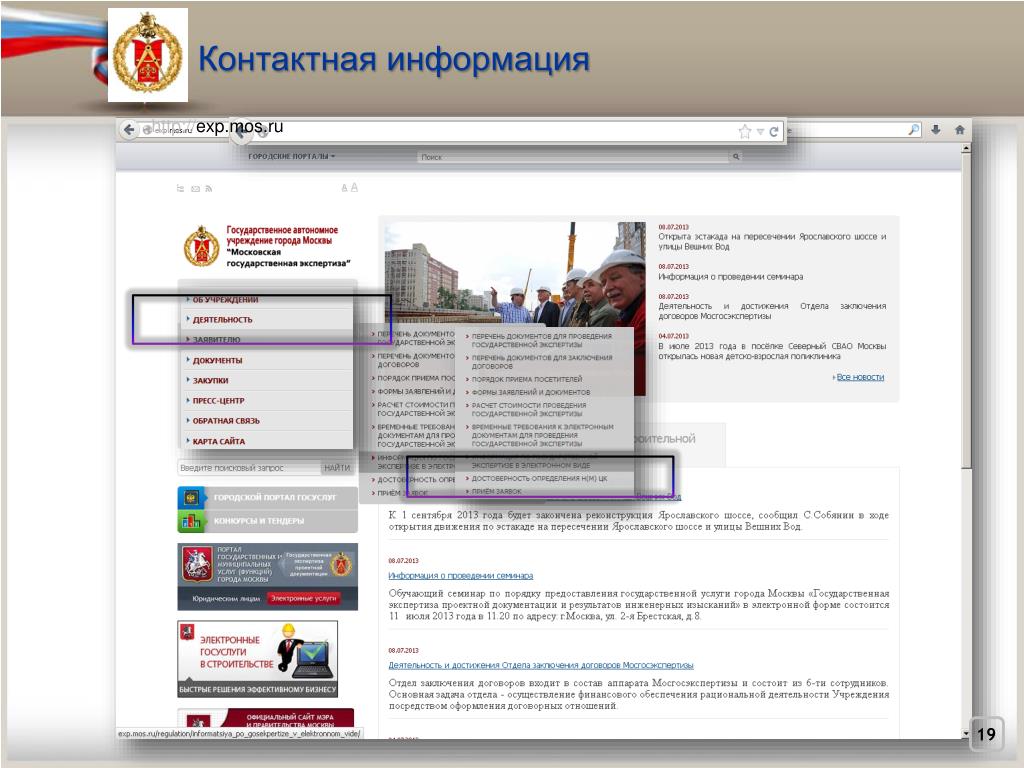Click the bookmark star icon in address bar
Screen dimensions: 1024x768
(744, 132)
